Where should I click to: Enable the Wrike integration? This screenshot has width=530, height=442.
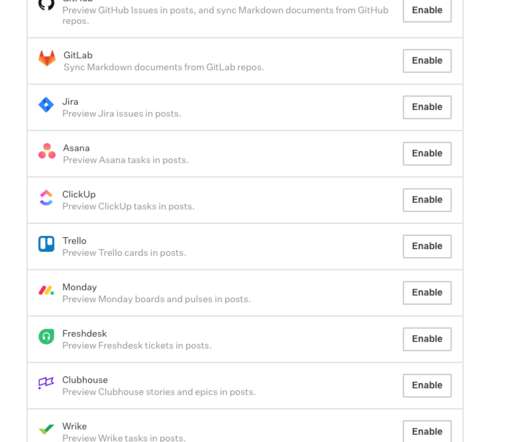[x=427, y=431]
